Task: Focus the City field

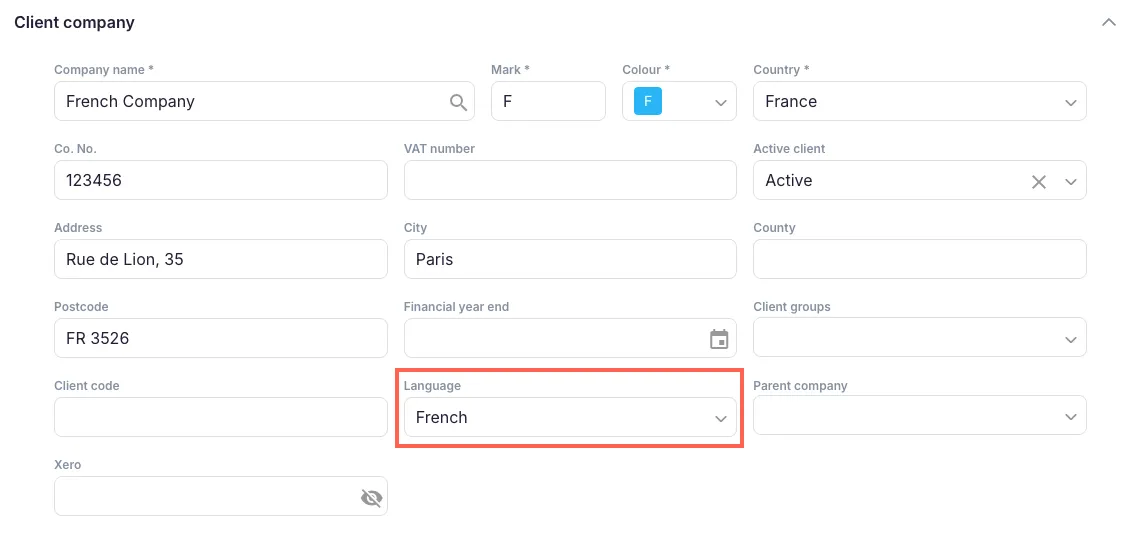Action: coord(570,259)
